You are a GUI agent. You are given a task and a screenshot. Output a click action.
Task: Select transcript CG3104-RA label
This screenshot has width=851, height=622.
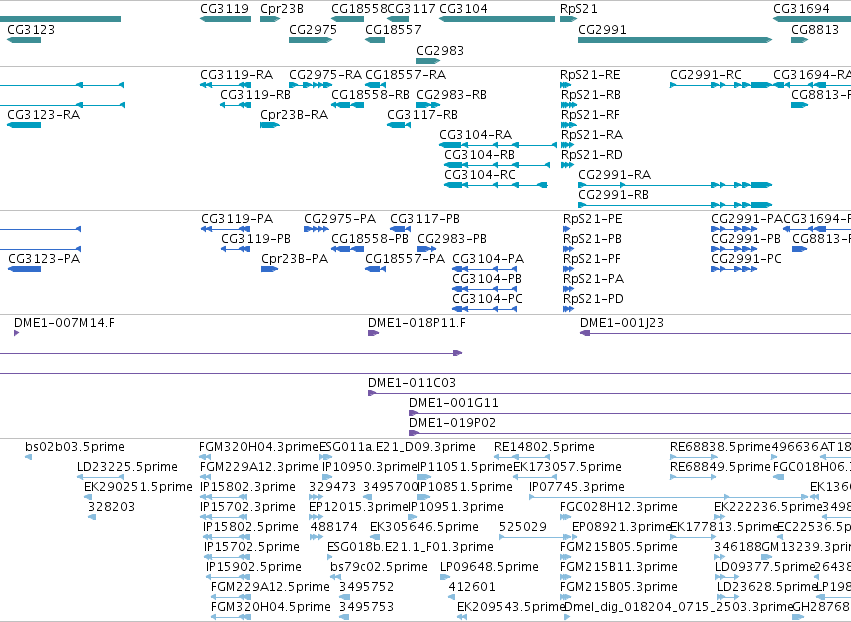[x=475, y=135]
